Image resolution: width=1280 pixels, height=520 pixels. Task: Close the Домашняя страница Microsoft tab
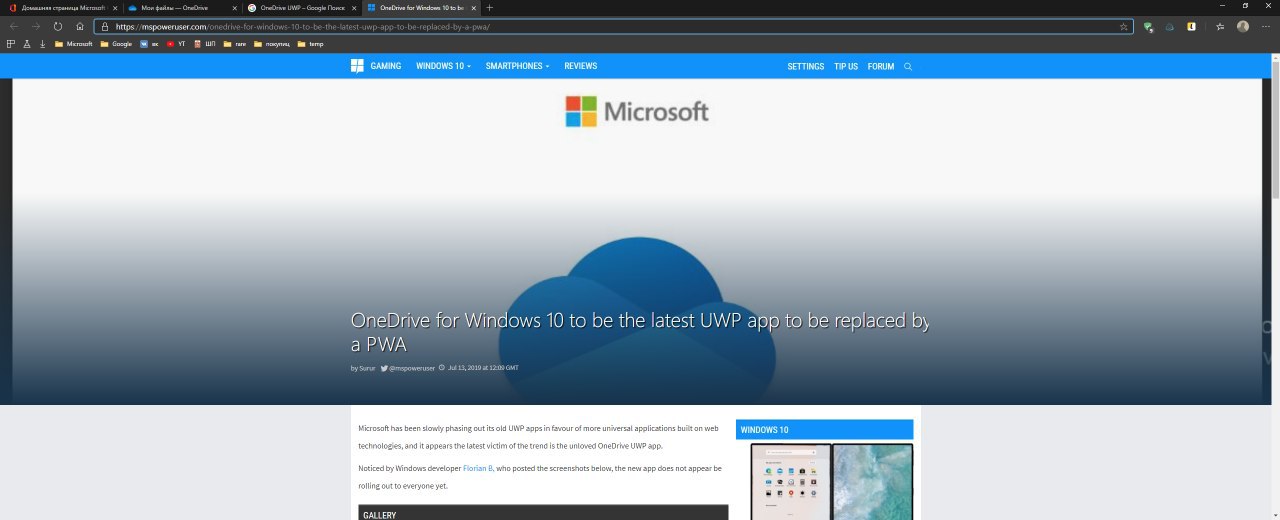(116, 8)
